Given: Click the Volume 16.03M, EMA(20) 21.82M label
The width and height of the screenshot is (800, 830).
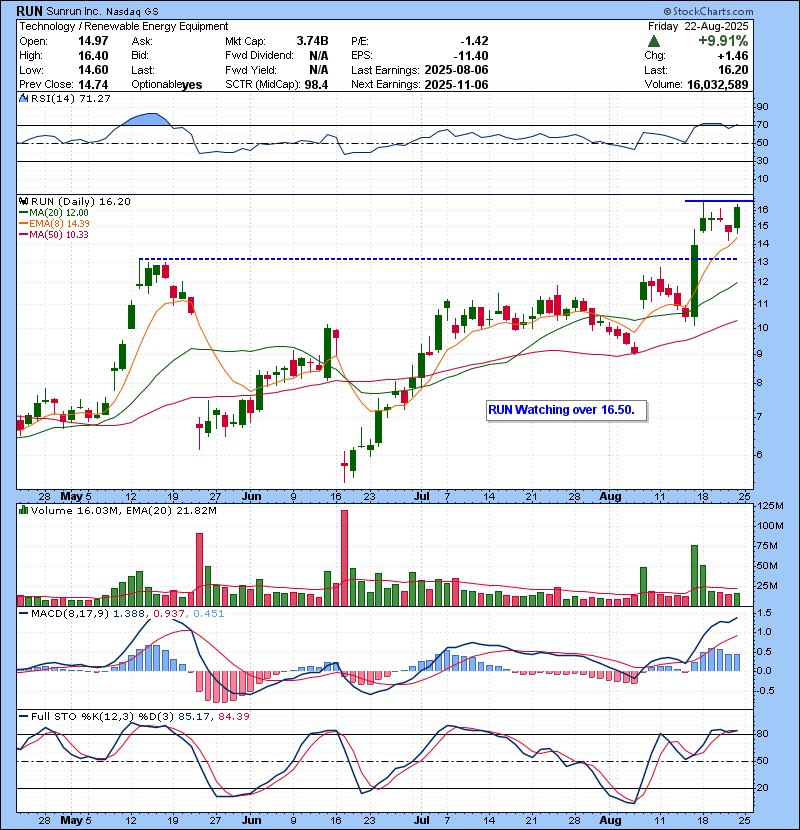Looking at the screenshot, I should pos(123,510).
